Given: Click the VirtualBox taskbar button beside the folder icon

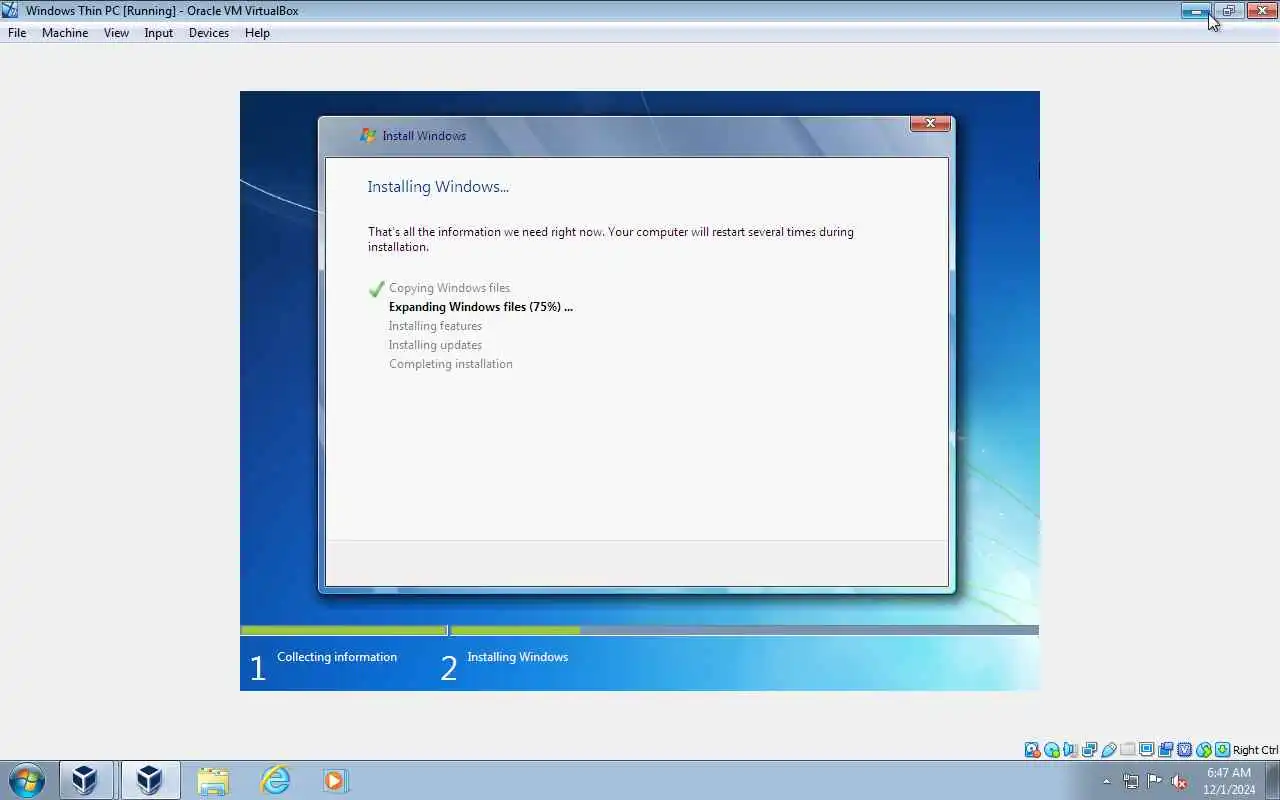Looking at the screenshot, I should 150,780.
